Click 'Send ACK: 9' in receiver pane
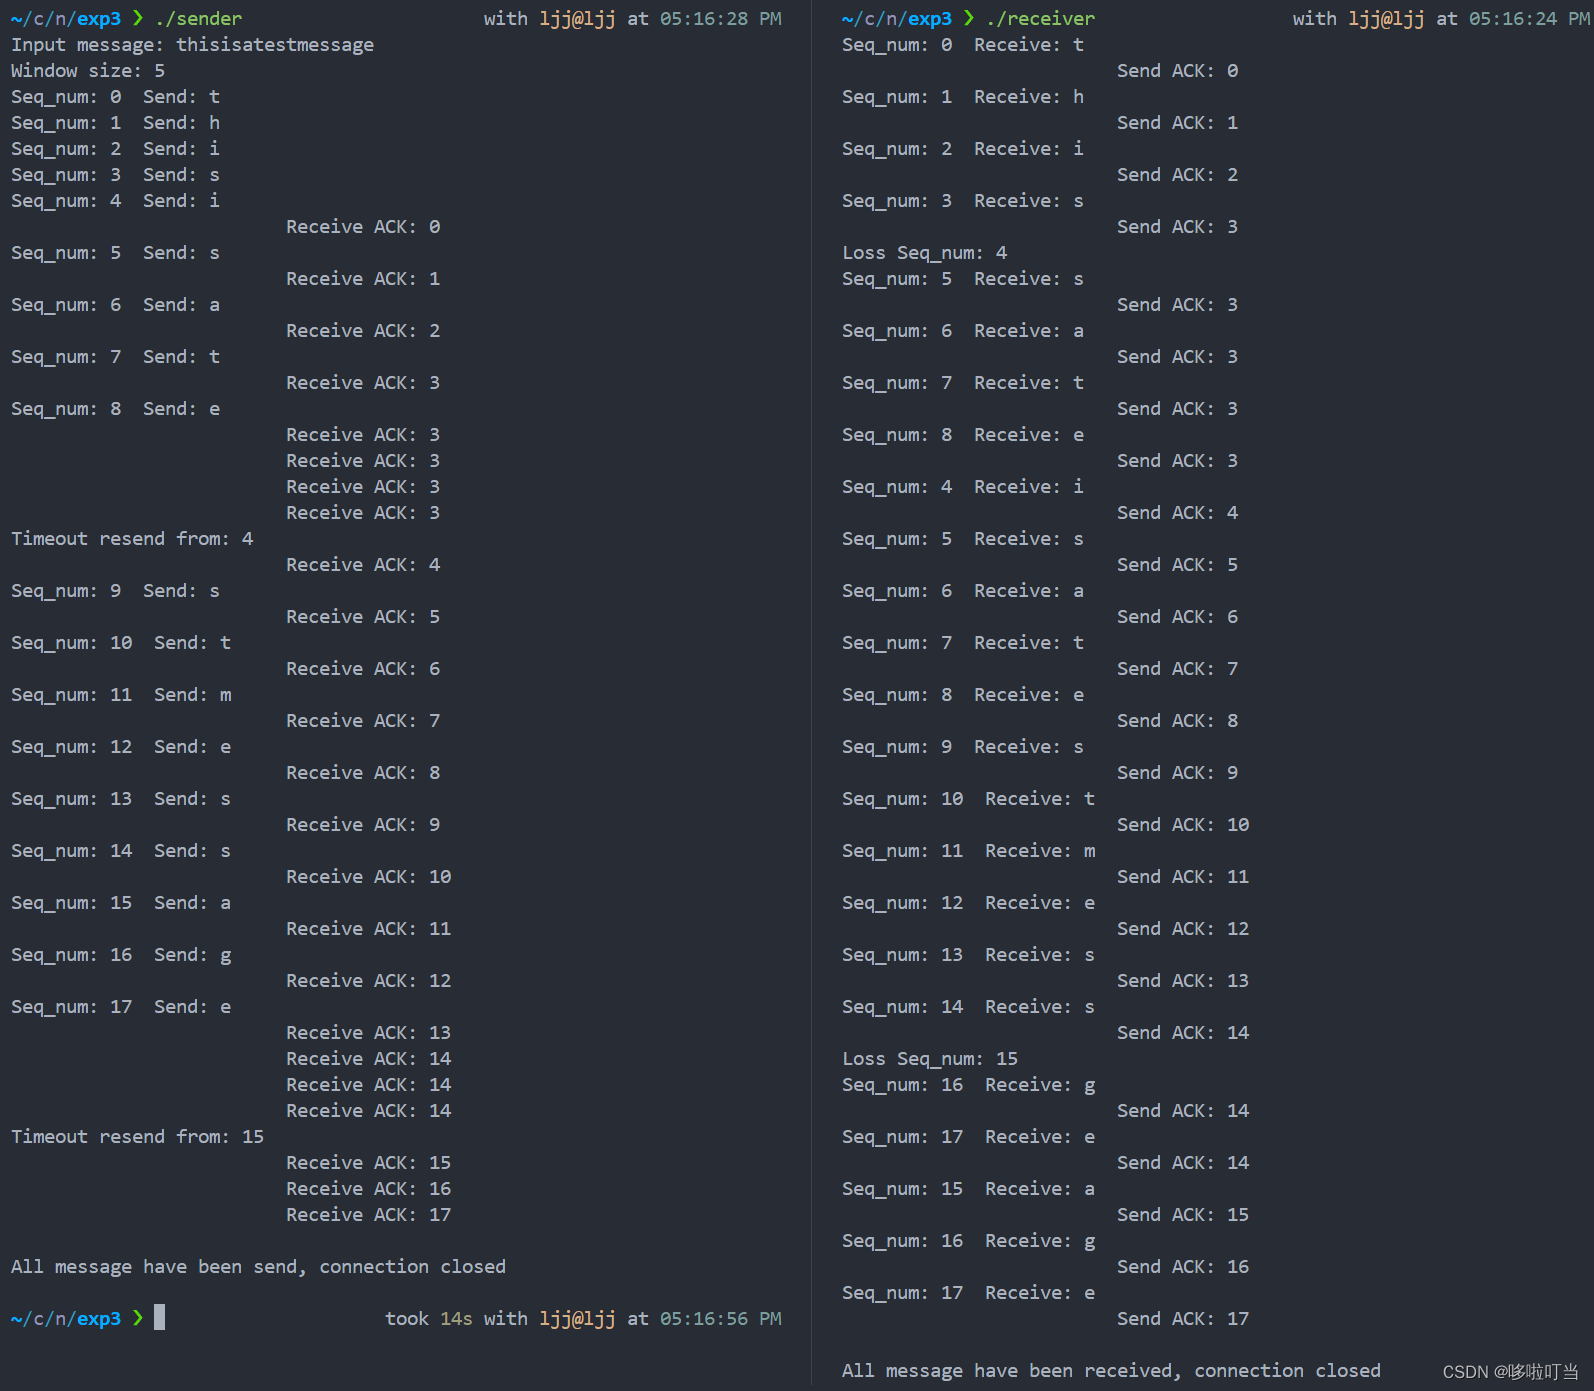Viewport: 1594px width, 1391px height. (1177, 773)
